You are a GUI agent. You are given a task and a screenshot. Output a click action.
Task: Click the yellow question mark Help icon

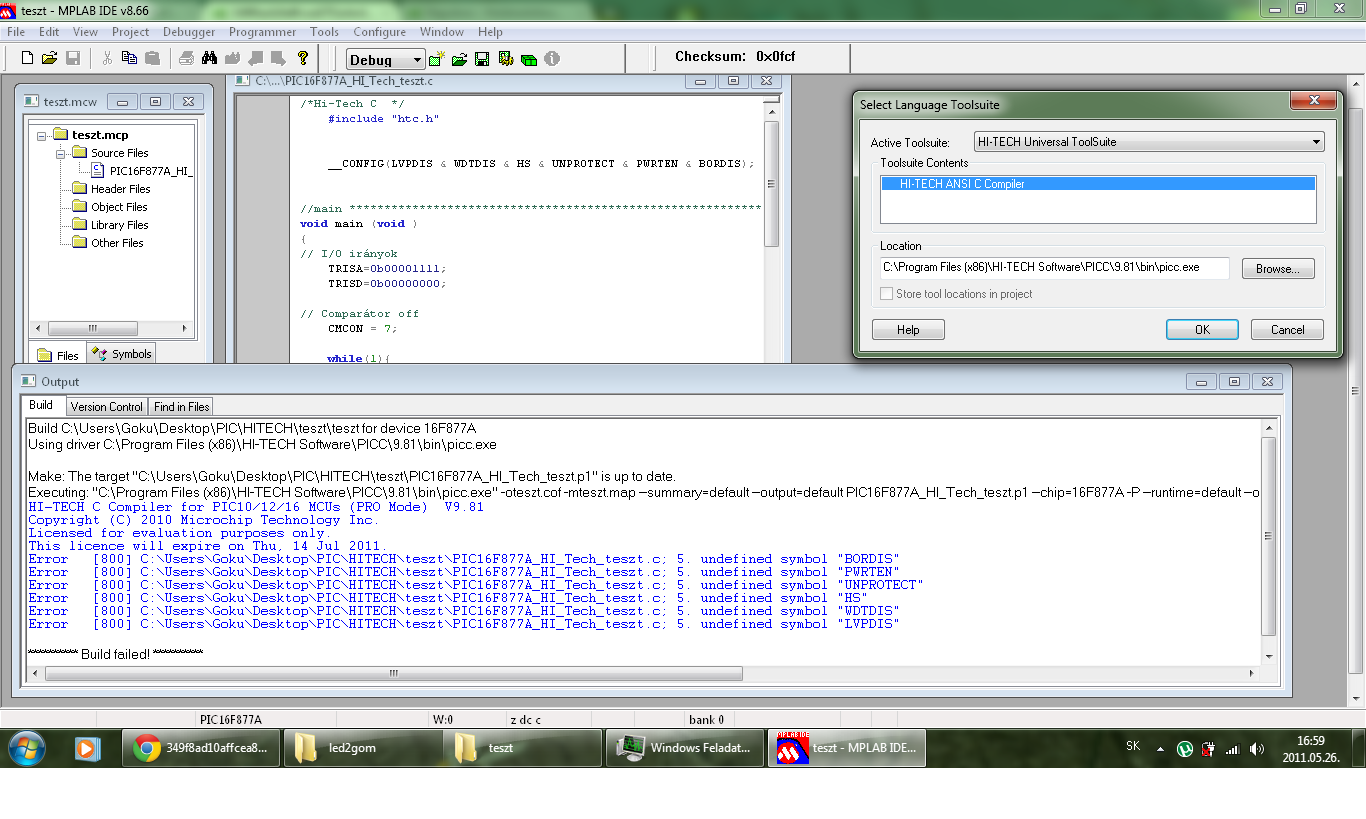click(x=303, y=58)
